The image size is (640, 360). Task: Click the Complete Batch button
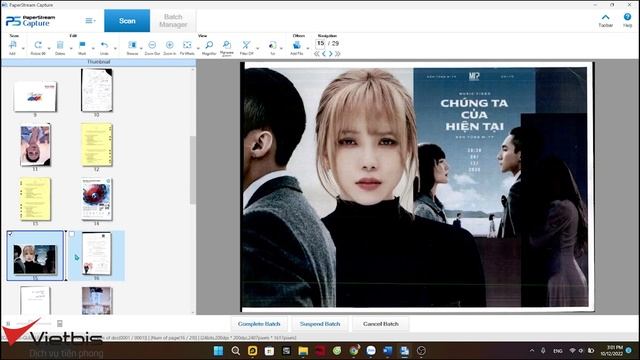[259, 324]
